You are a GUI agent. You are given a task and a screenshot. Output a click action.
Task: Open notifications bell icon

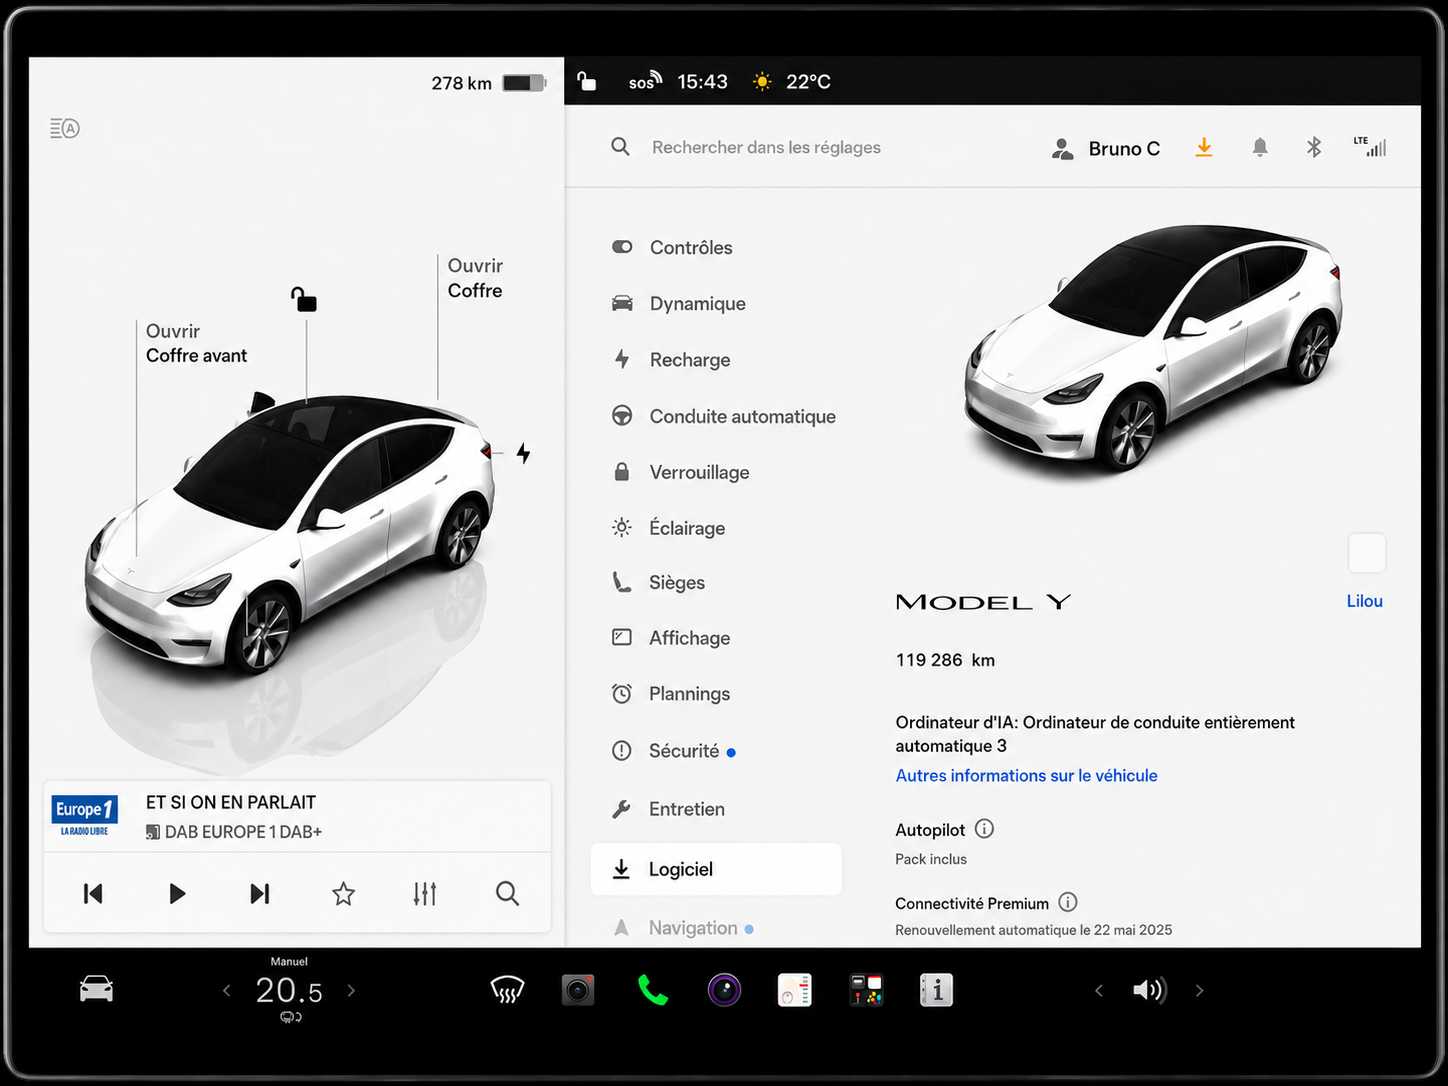tap(1260, 148)
